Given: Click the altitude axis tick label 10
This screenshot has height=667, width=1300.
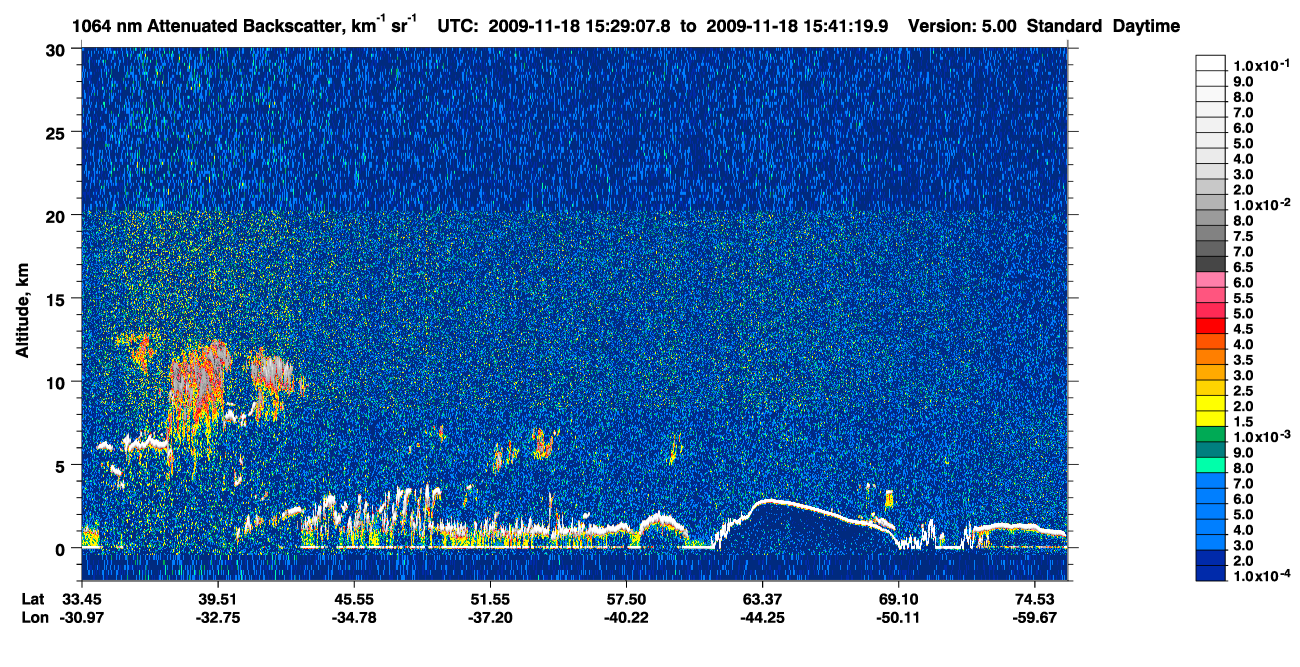Looking at the screenshot, I should [x=57, y=382].
